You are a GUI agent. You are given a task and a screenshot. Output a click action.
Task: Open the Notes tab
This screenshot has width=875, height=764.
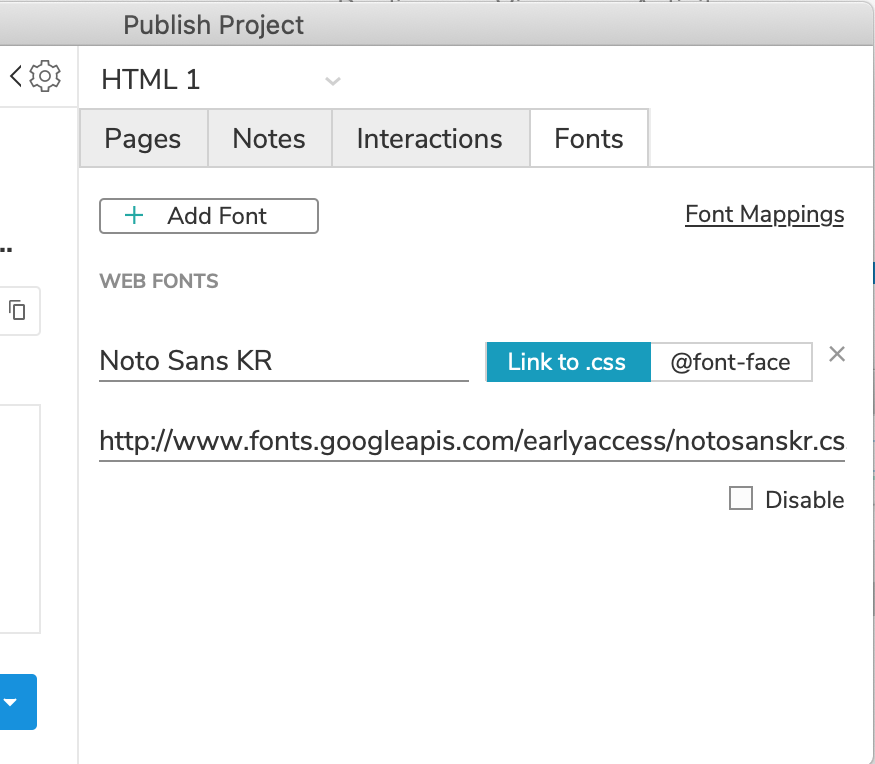coord(269,138)
